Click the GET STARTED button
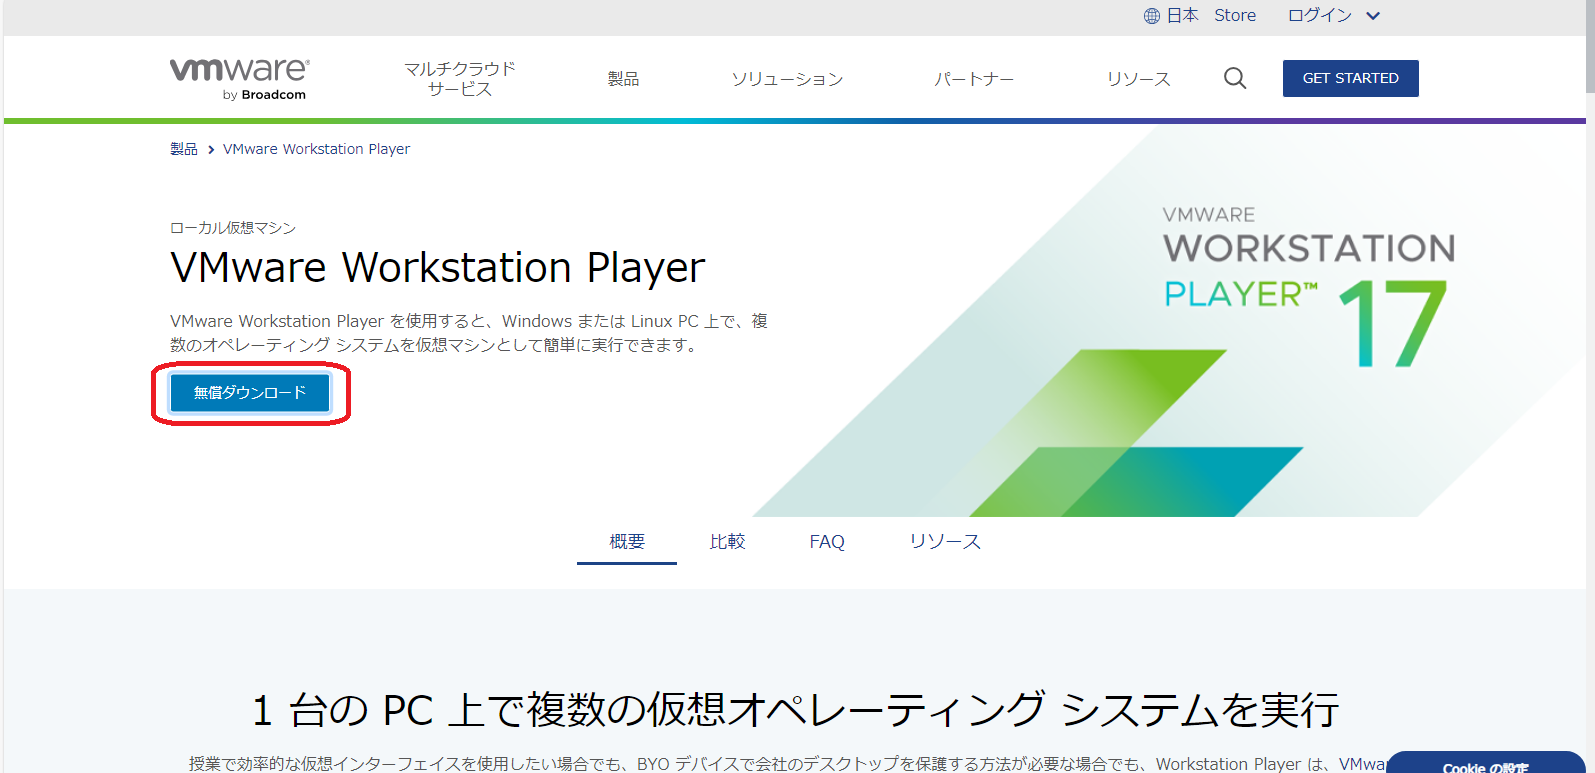 1350,78
